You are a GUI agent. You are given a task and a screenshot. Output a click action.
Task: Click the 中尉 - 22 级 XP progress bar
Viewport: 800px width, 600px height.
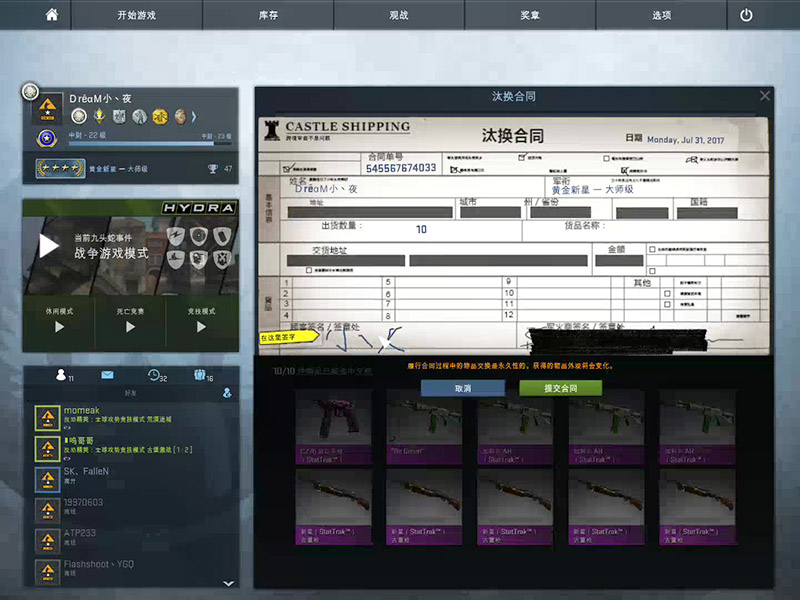pyautogui.click(x=150, y=144)
